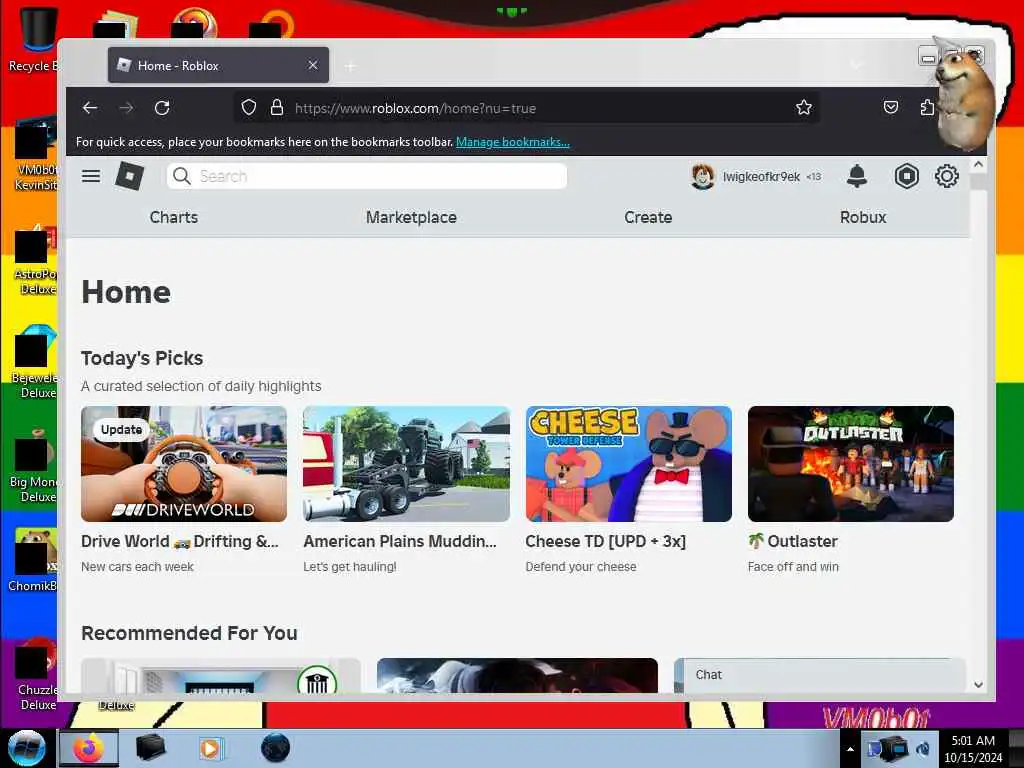This screenshot has width=1024, height=768.
Task: Click the Manage bookmarks link
Action: click(x=513, y=142)
